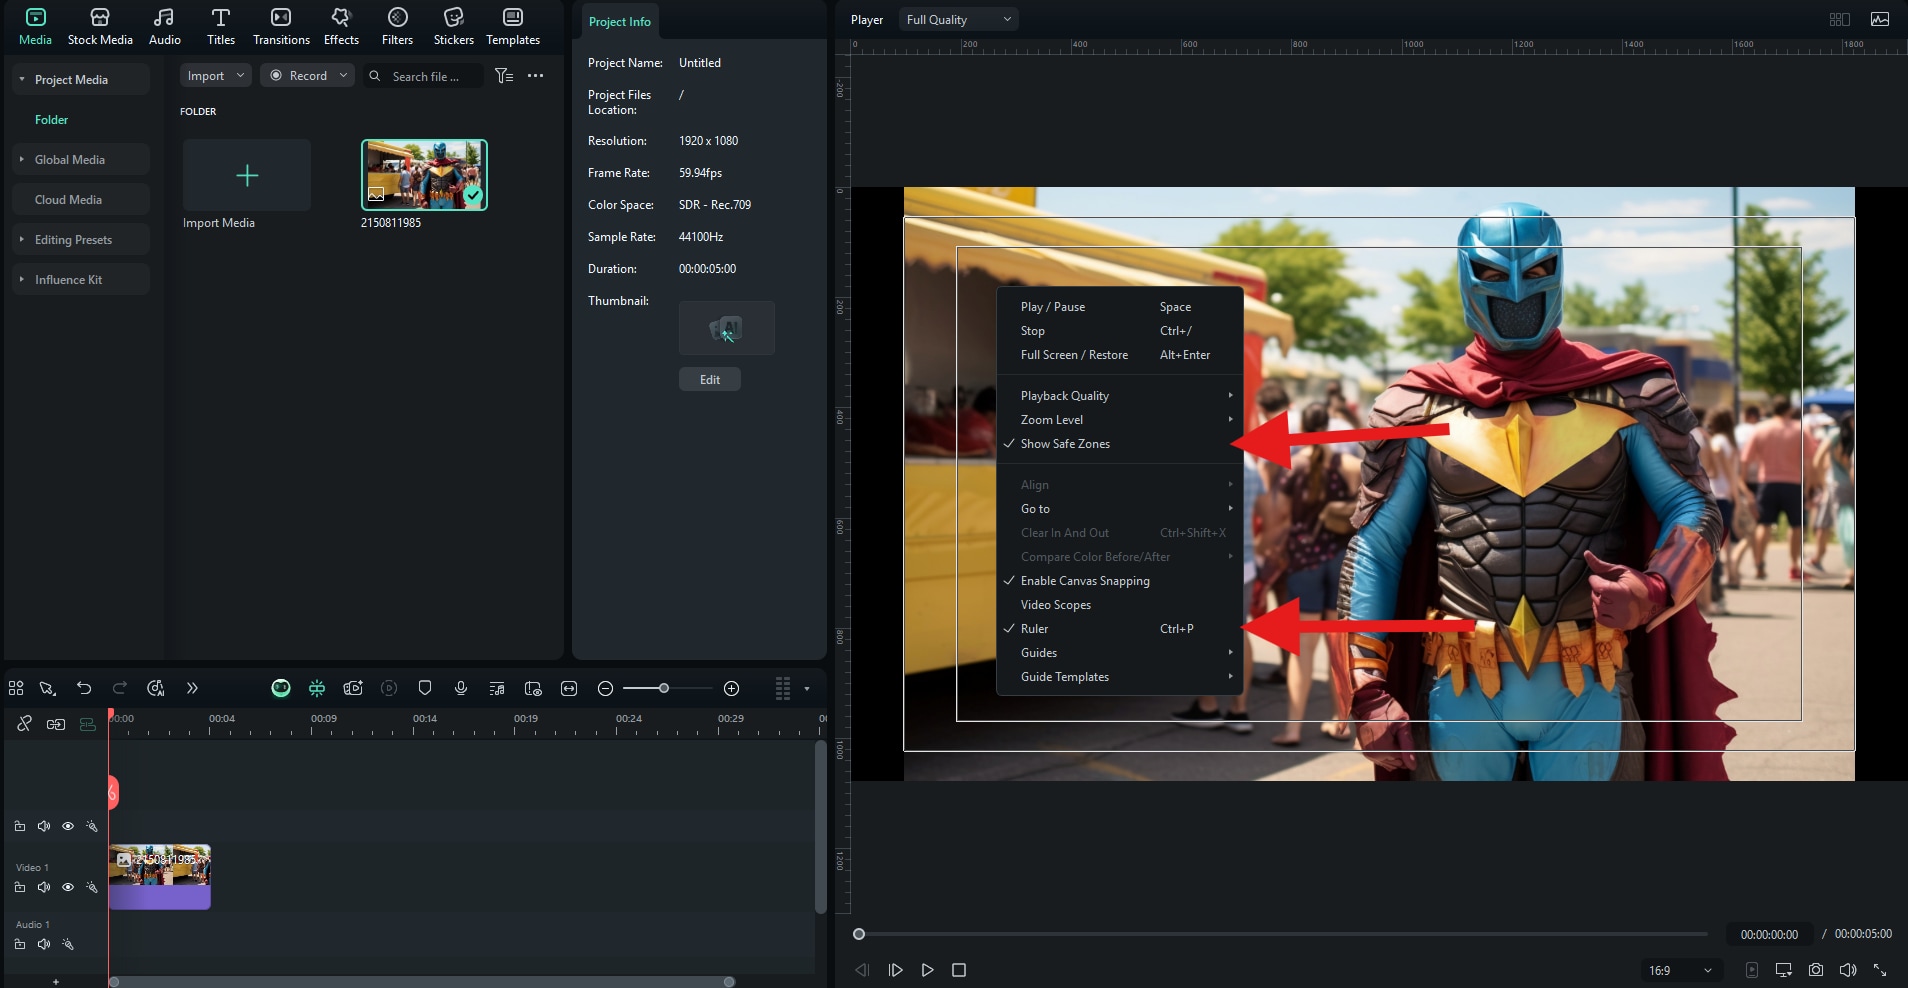The width and height of the screenshot is (1908, 988).
Task: Open the Stock Media tab icon
Action: click(100, 18)
